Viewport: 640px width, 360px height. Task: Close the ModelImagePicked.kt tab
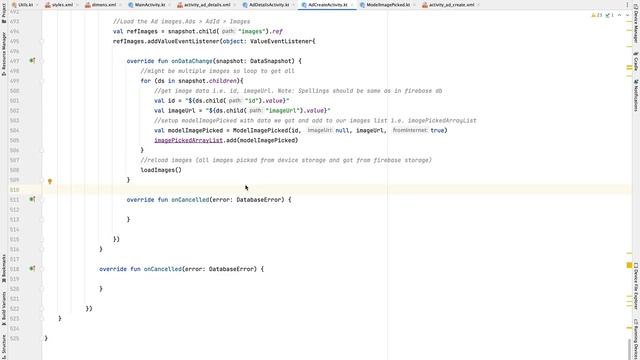(x=414, y=5)
